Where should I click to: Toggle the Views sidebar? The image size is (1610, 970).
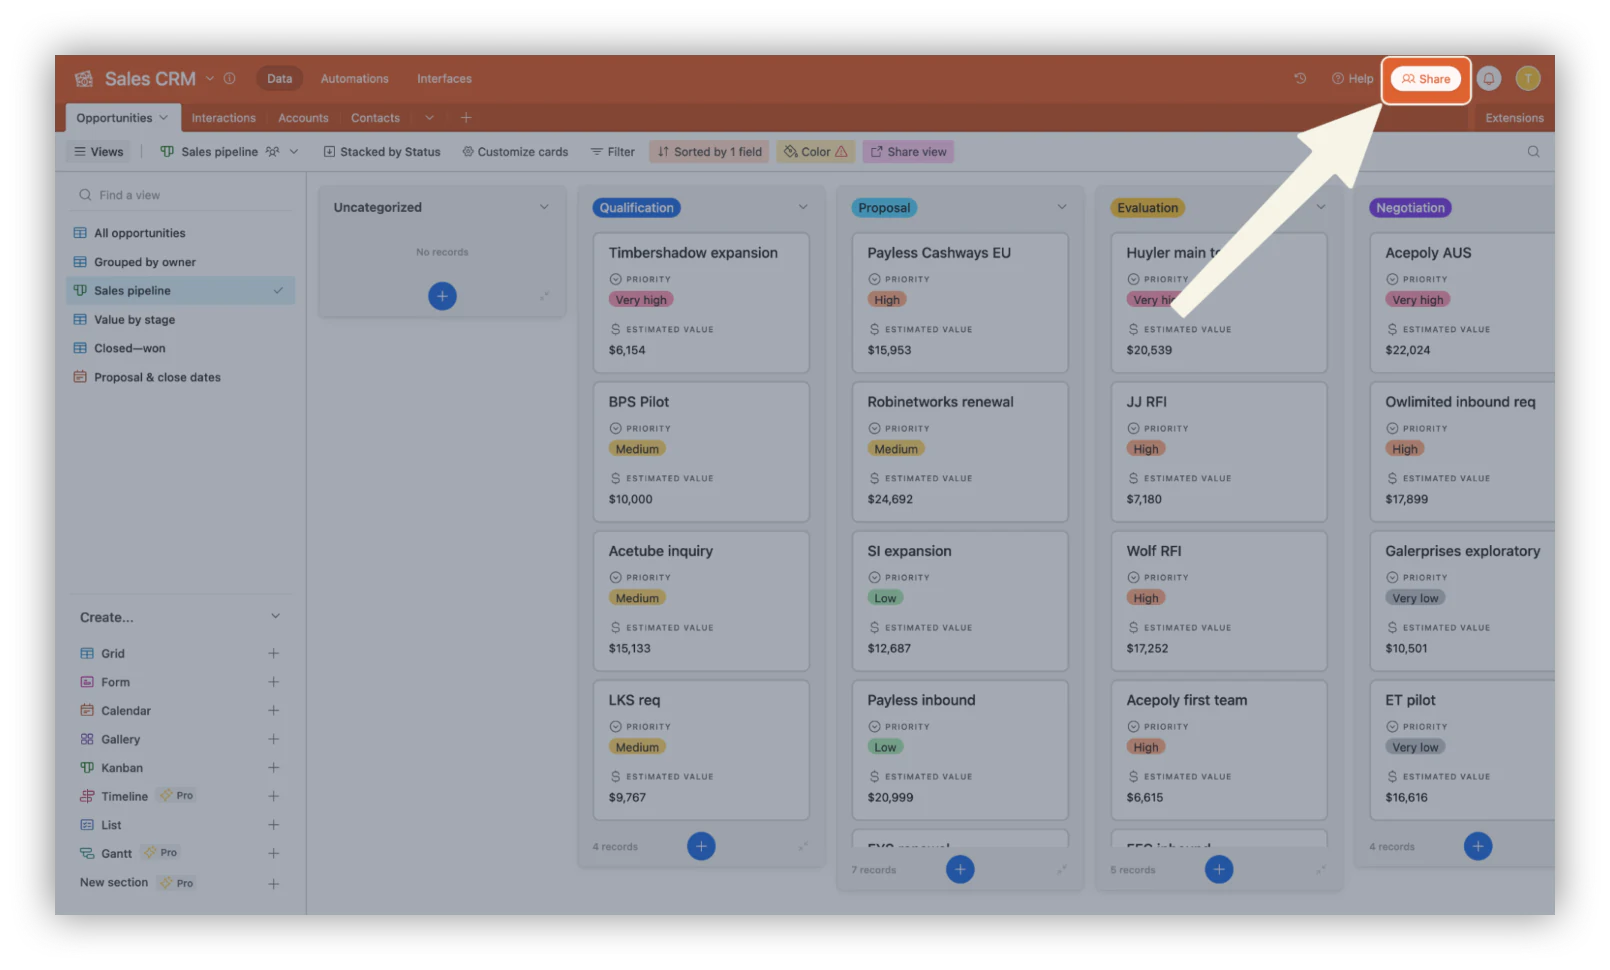click(x=99, y=152)
